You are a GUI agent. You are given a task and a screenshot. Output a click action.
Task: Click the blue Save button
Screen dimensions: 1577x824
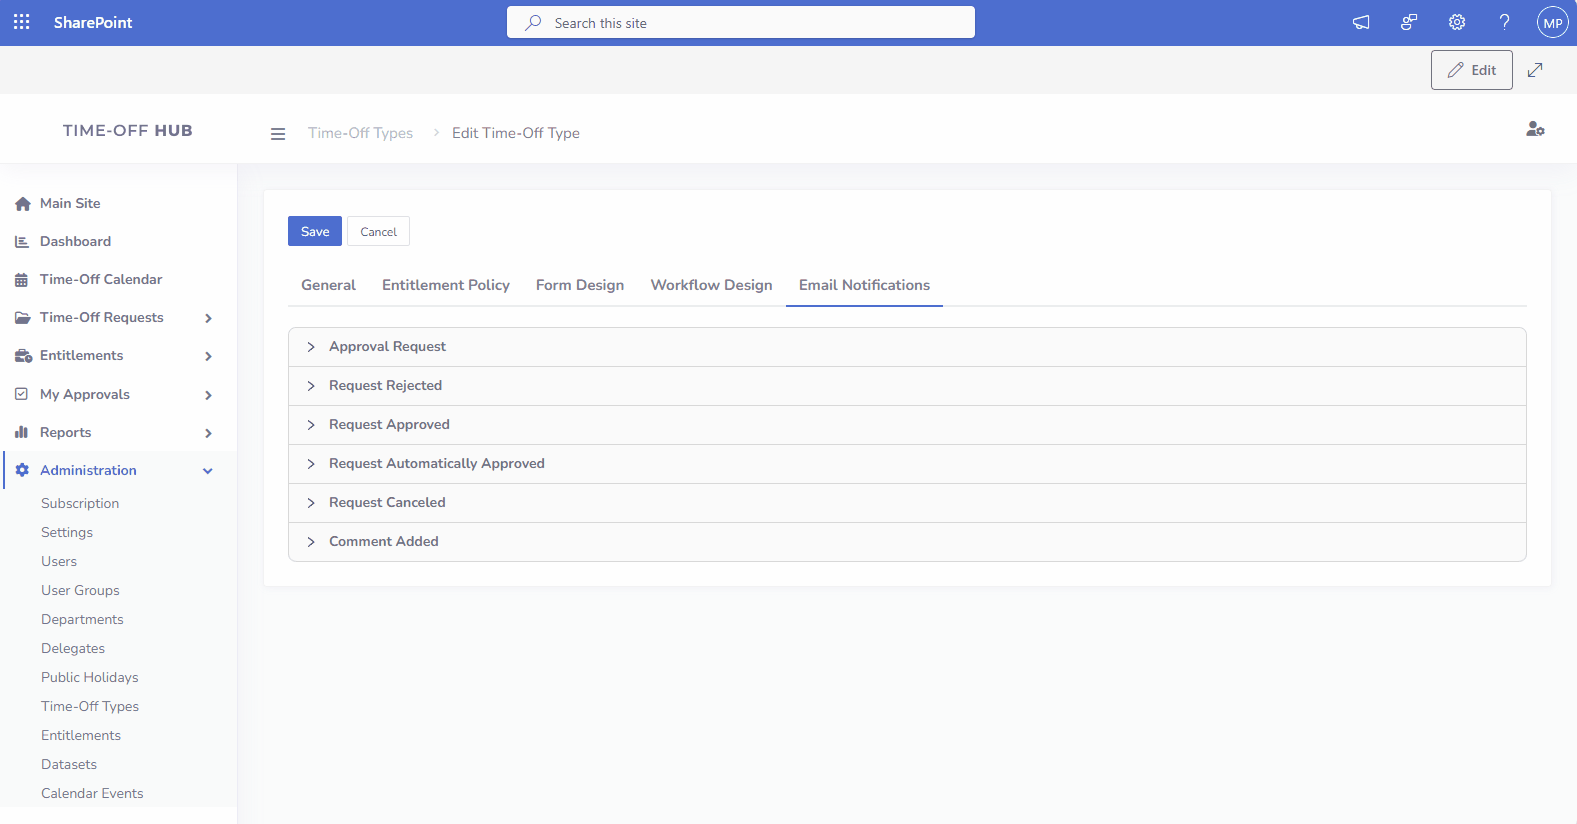[x=315, y=231]
